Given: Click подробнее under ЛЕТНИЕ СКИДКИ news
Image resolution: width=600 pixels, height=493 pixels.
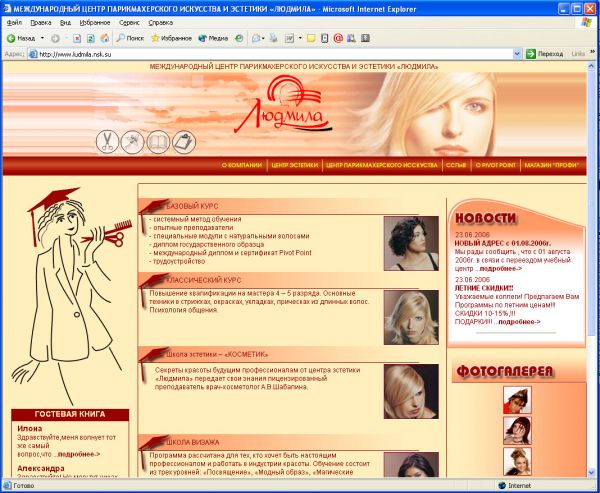Looking at the screenshot, I should tap(519, 322).
